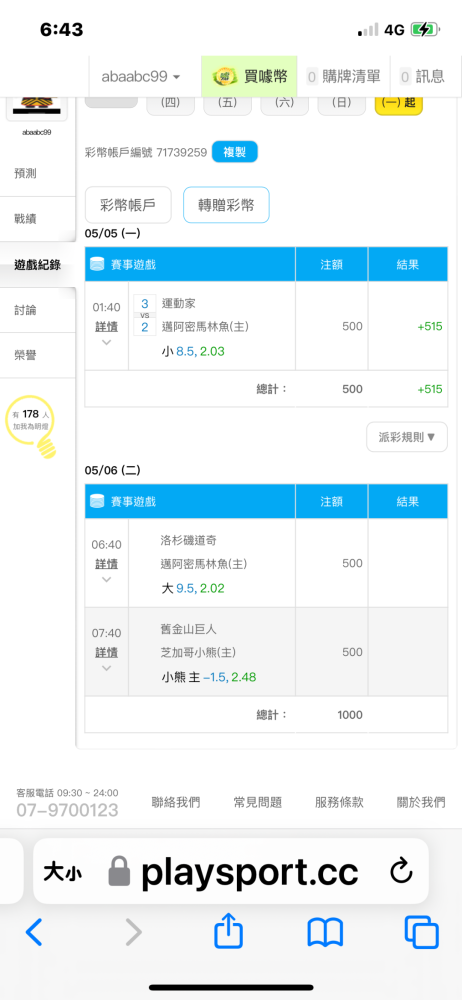Screen dimensions: 462x1000
Task: Click the 買噱幣 coin icon button
Action: 249,77
